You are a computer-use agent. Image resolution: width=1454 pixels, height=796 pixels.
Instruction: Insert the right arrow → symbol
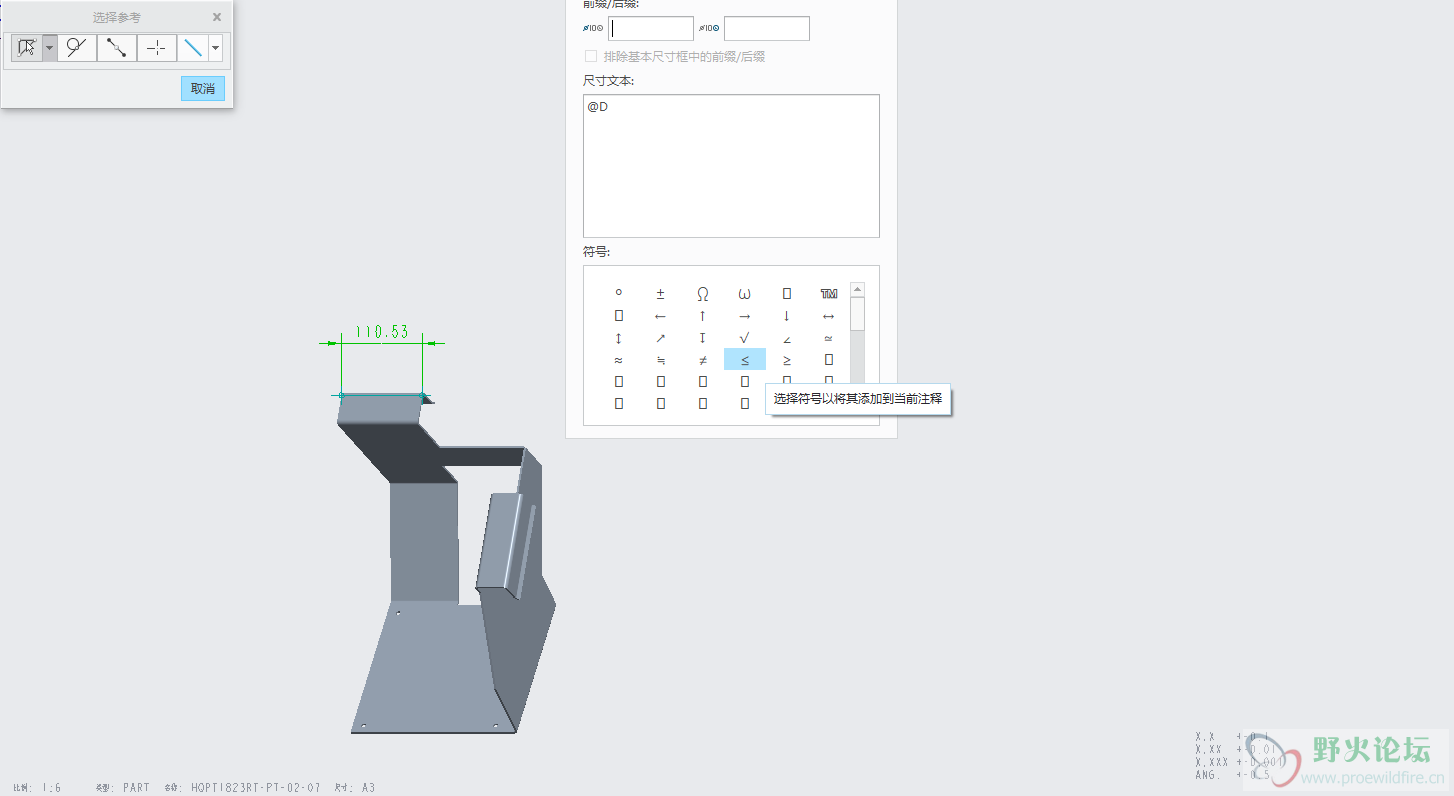coord(745,315)
